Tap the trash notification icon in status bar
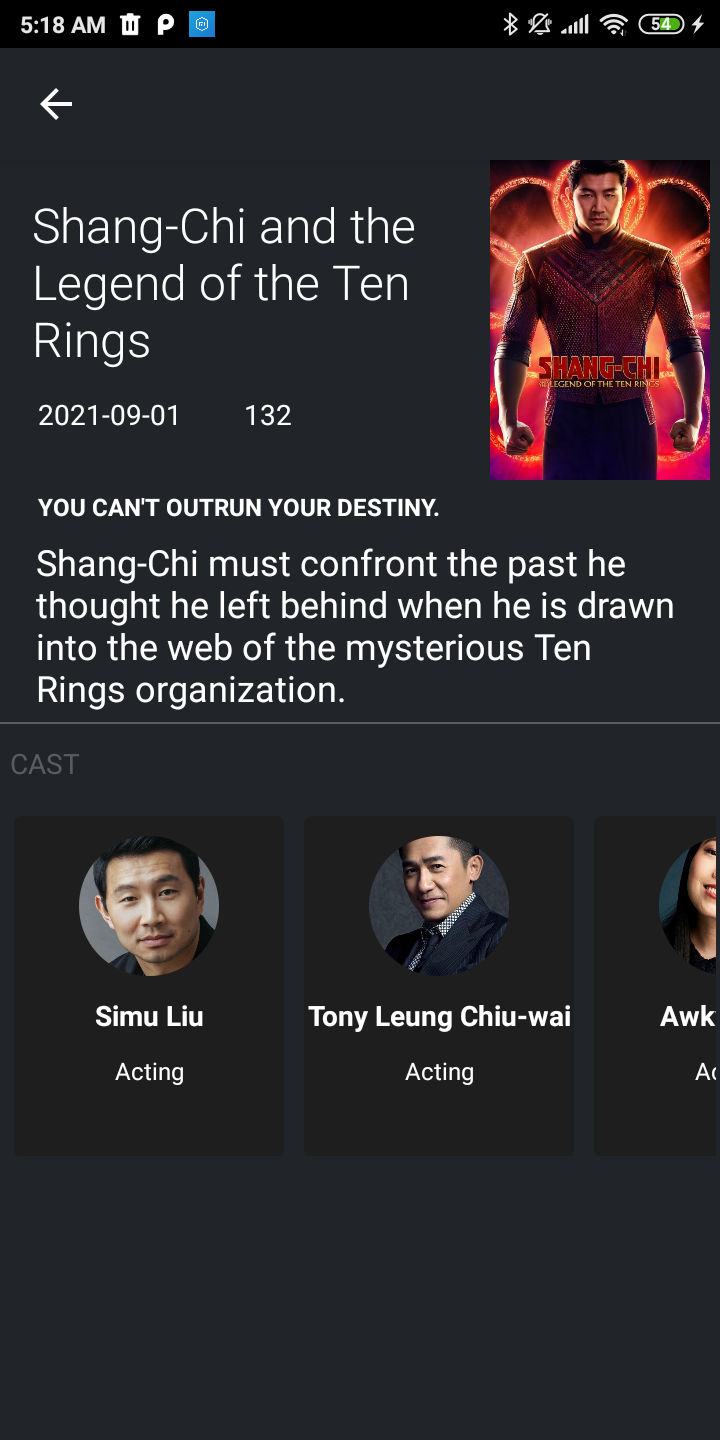Image resolution: width=720 pixels, height=1440 pixels. click(x=130, y=25)
